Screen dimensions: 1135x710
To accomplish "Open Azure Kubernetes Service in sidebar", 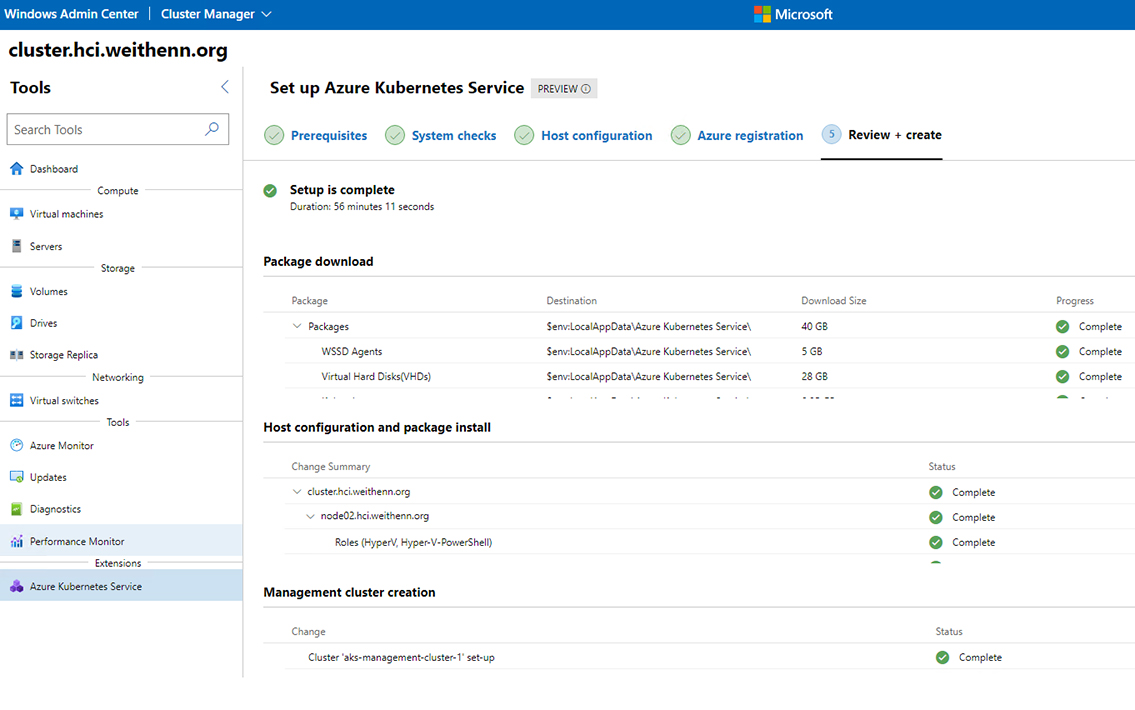I will coord(121,586).
